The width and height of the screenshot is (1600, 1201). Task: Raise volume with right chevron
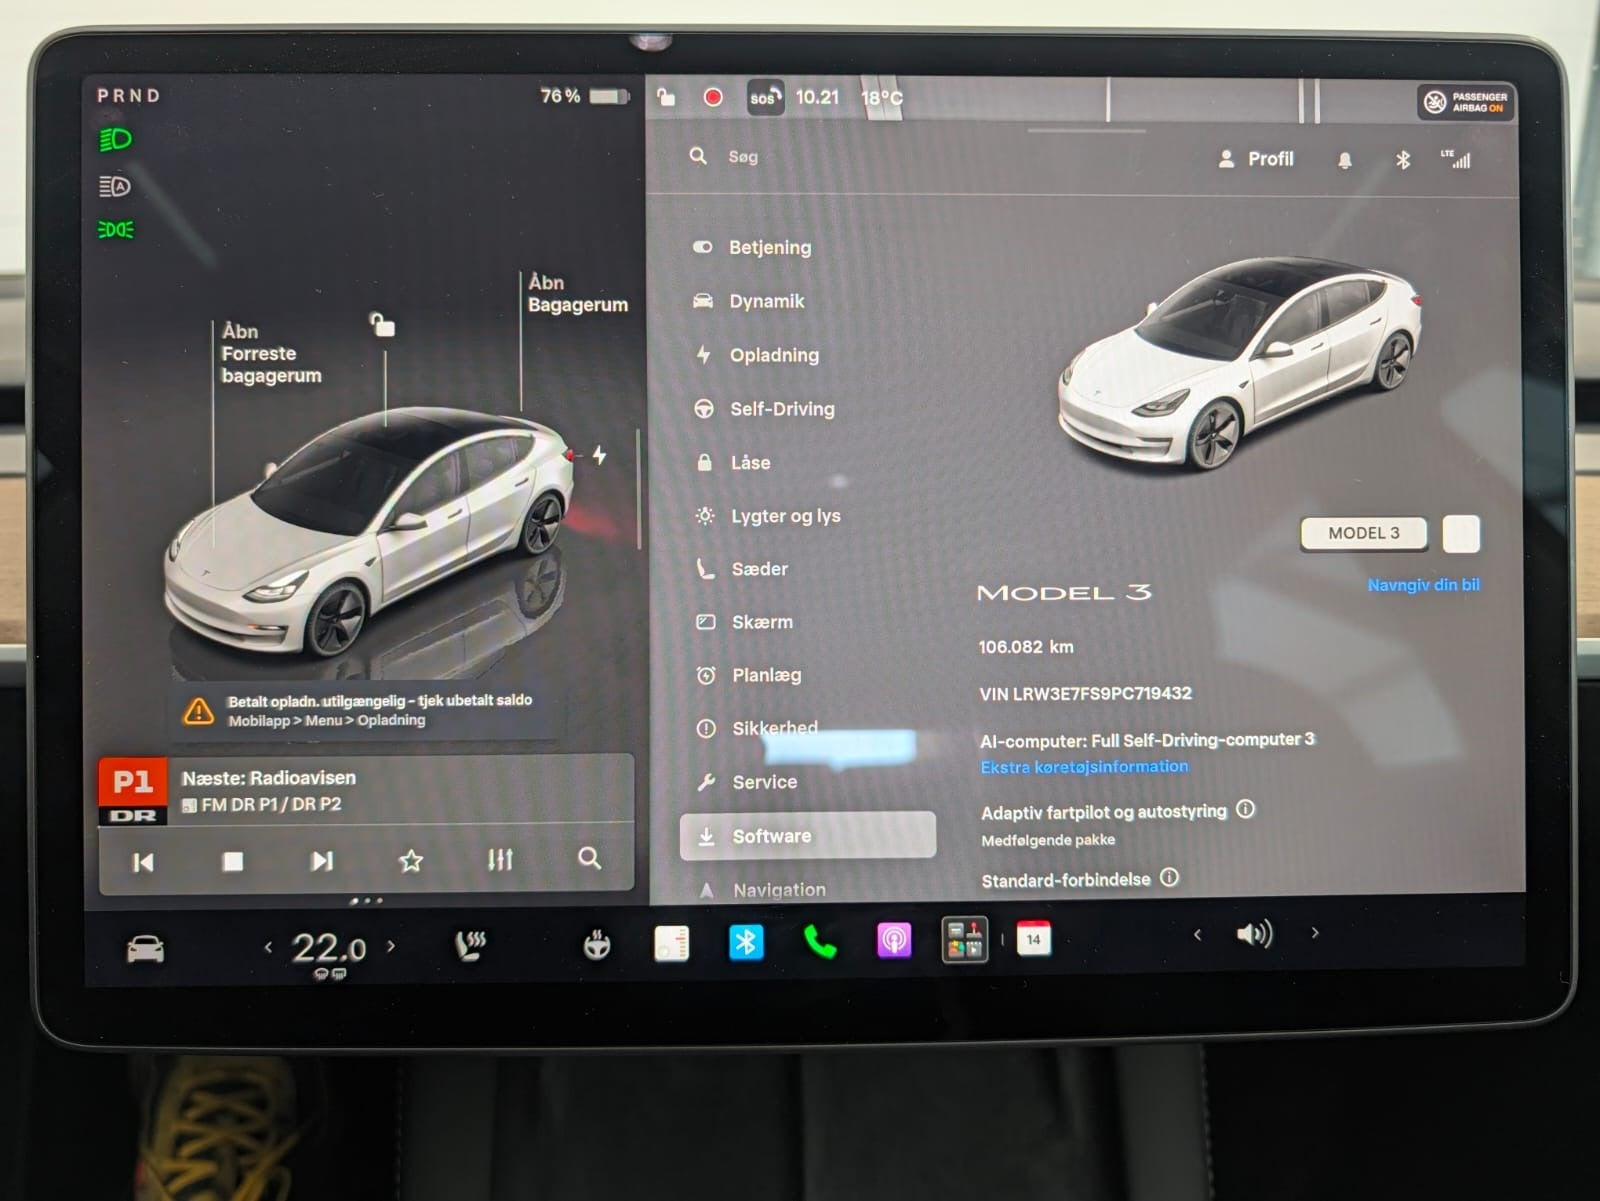[1315, 933]
